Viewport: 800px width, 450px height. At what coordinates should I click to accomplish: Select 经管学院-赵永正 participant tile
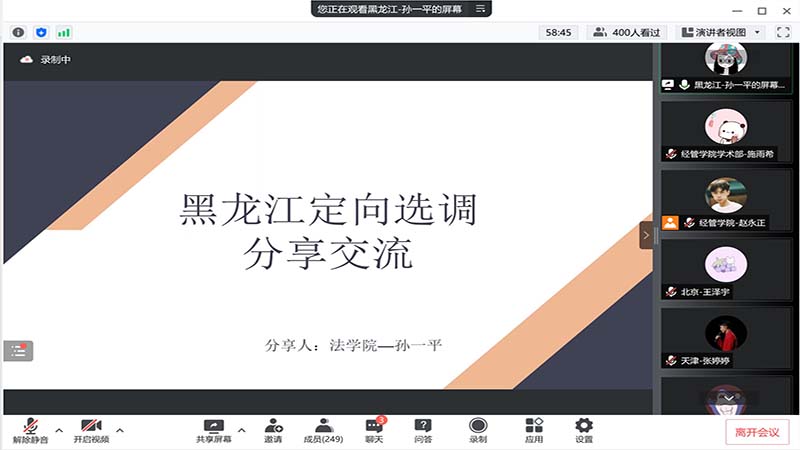[x=726, y=200]
